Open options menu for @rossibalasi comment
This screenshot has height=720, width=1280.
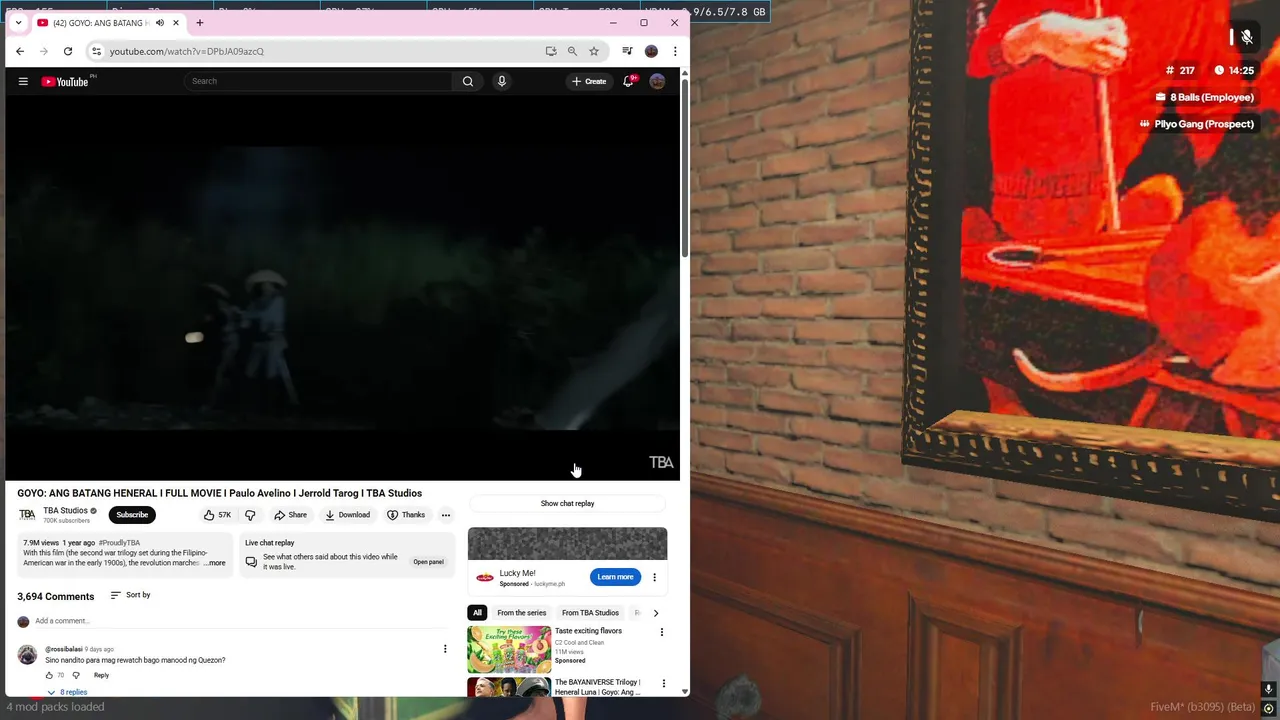445,649
